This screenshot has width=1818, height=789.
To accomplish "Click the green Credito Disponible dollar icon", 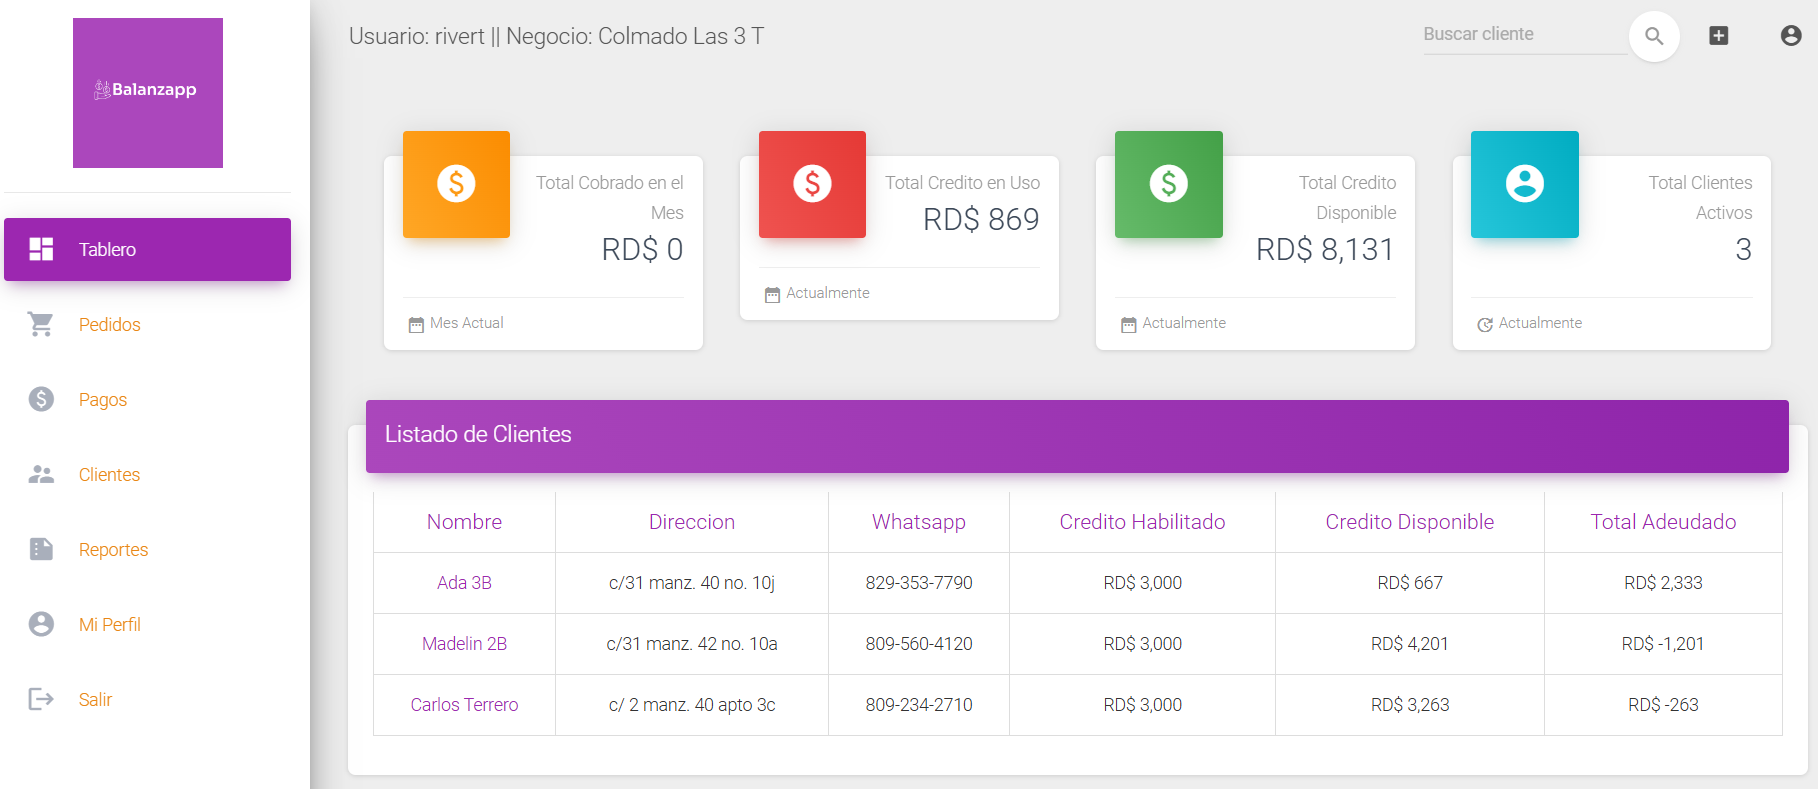I will 1168,184.
